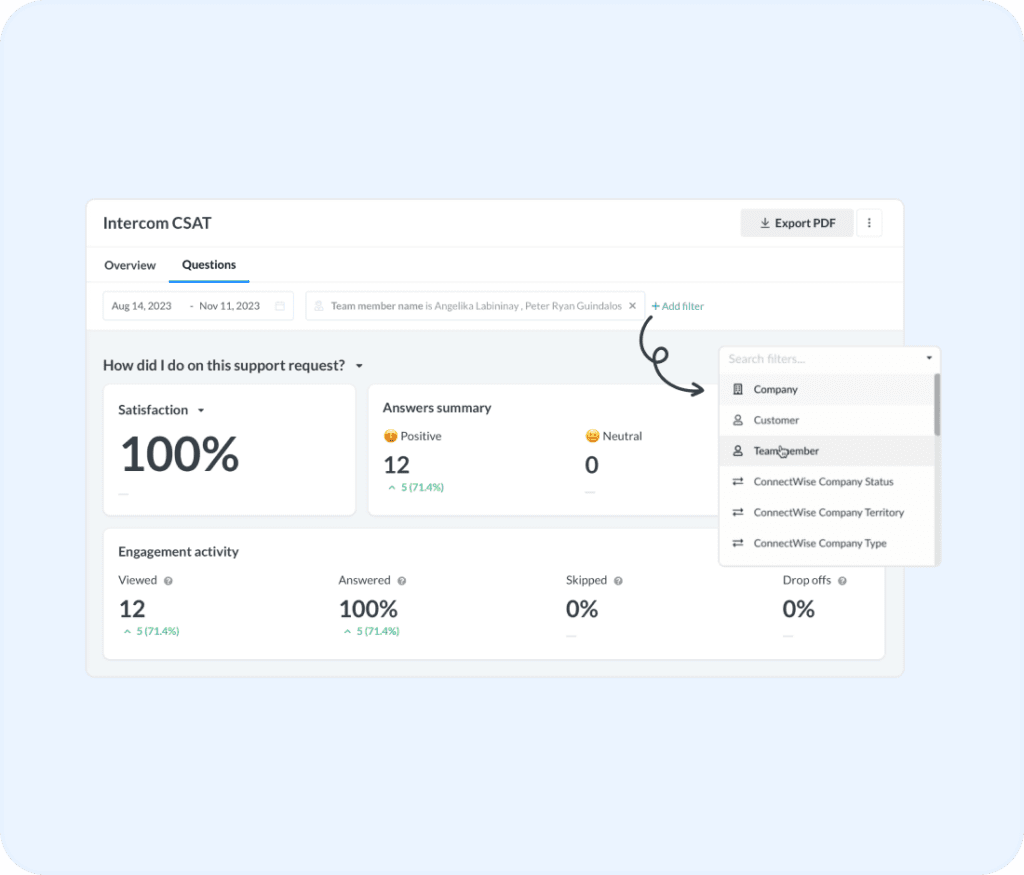This screenshot has height=875, width=1024.
Task: Click the arrows icon beside ConnectWise Company Status
Action: tap(739, 482)
